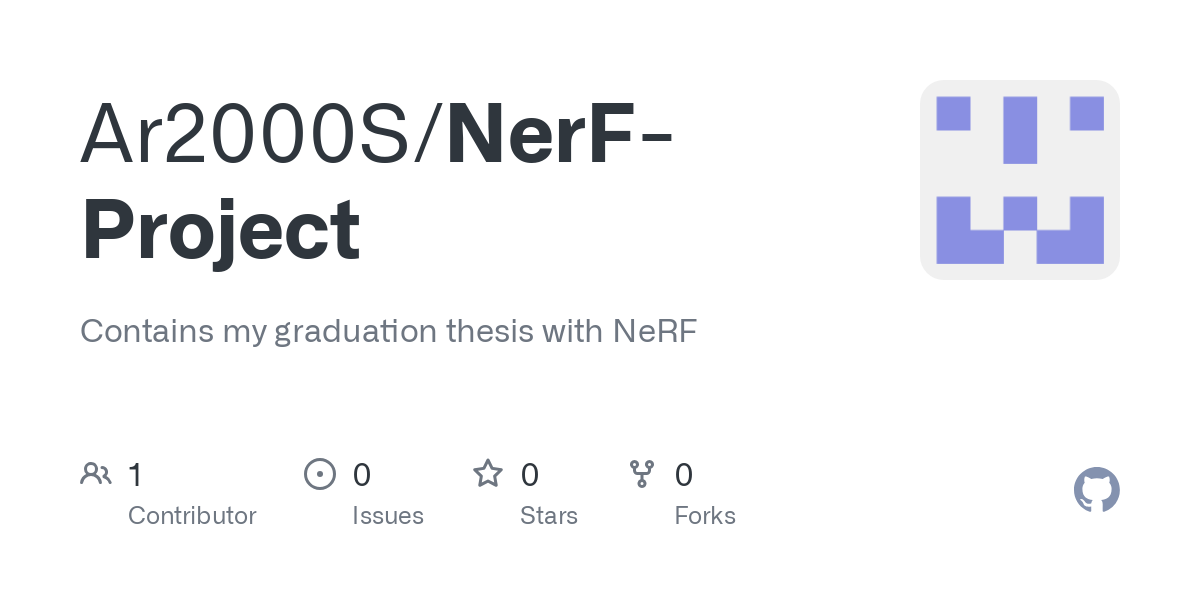This screenshot has width=1200, height=600.
Task: Select the Issues label
Action: pyautogui.click(x=388, y=516)
